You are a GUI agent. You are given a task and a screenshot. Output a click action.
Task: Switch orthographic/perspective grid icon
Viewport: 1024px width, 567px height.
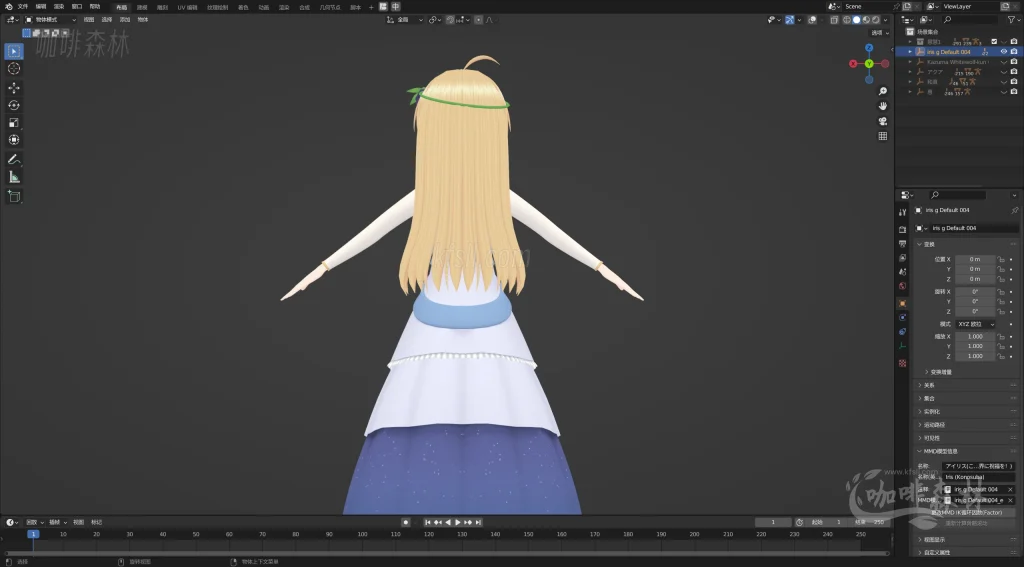point(882,136)
